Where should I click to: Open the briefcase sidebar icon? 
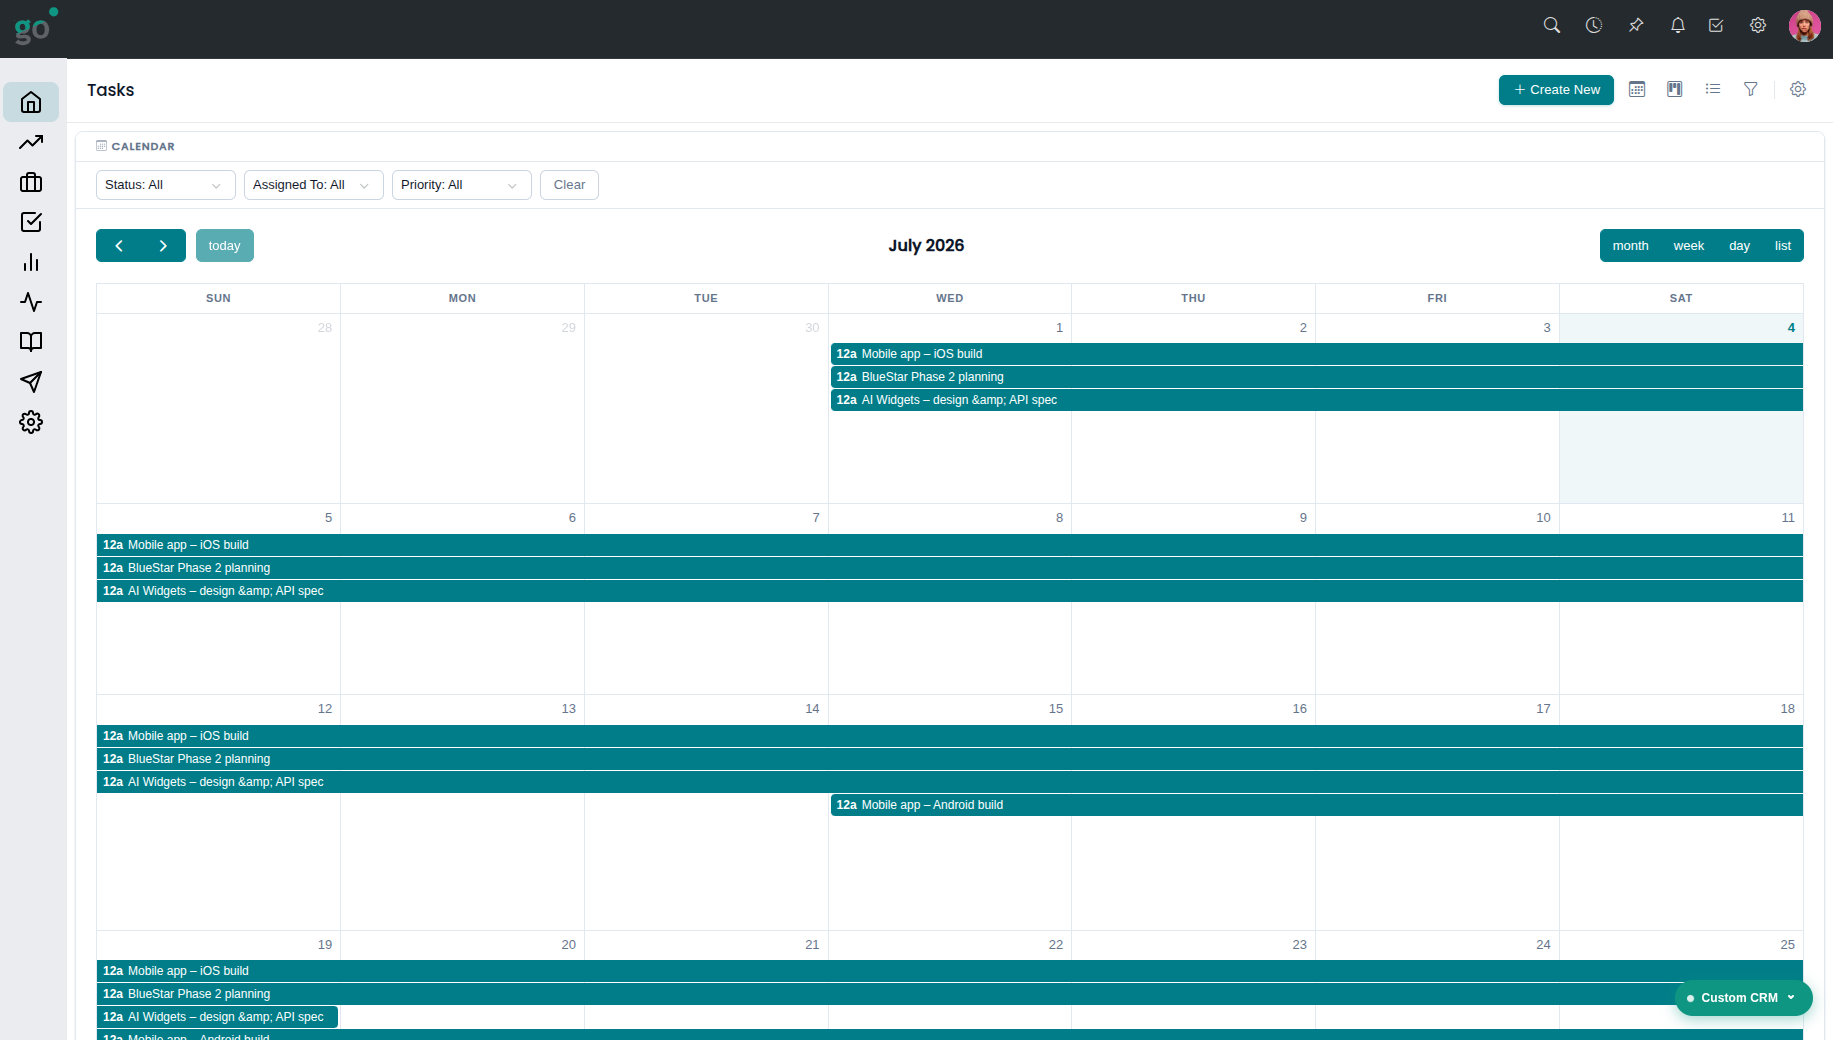pyautogui.click(x=31, y=182)
